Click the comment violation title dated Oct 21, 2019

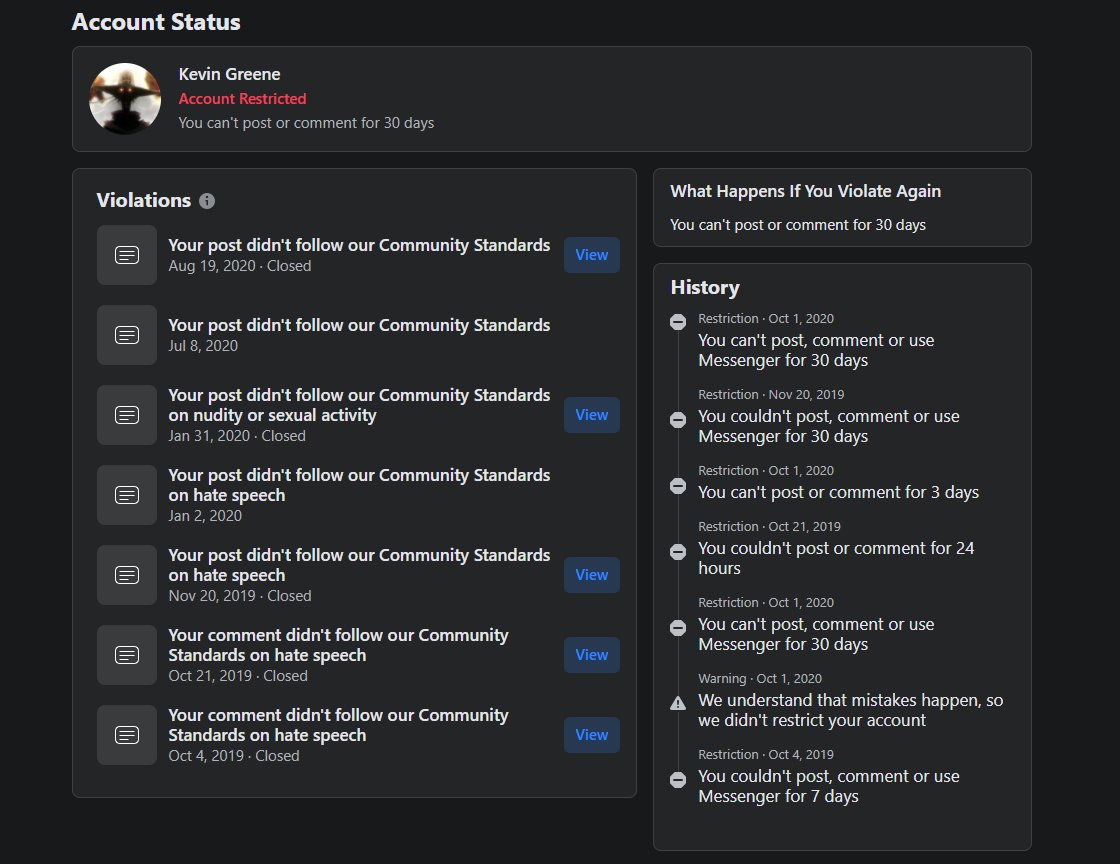coord(339,645)
